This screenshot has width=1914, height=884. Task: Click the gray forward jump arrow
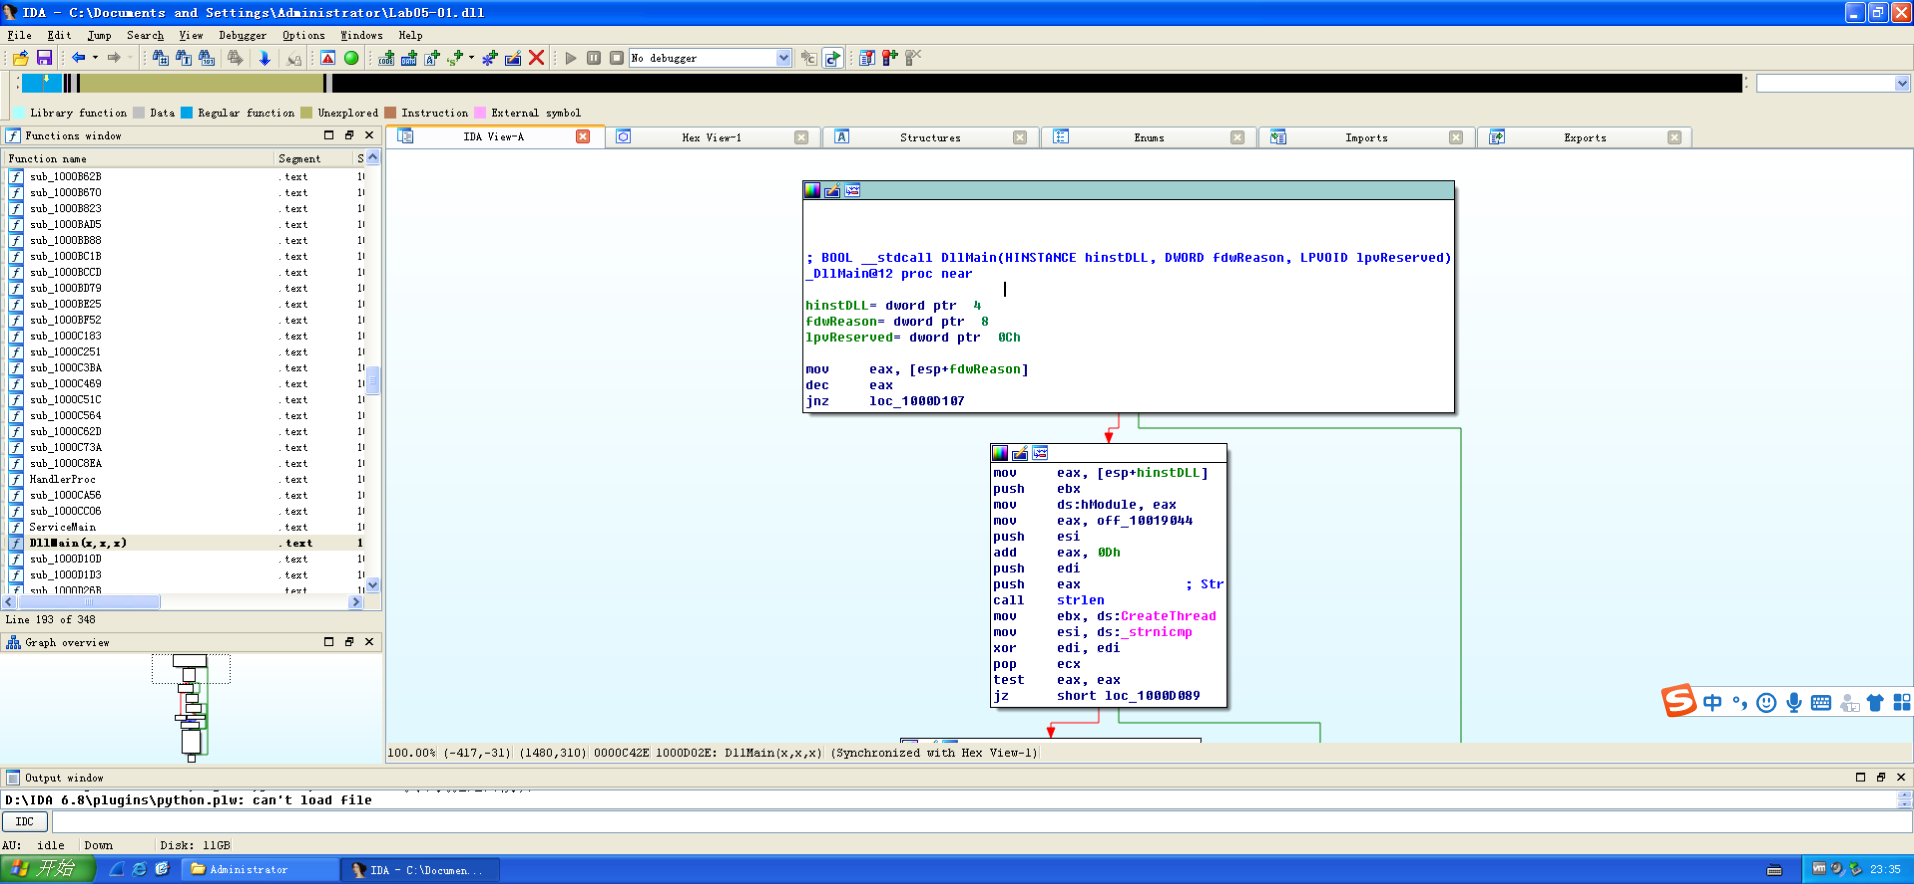pos(114,58)
